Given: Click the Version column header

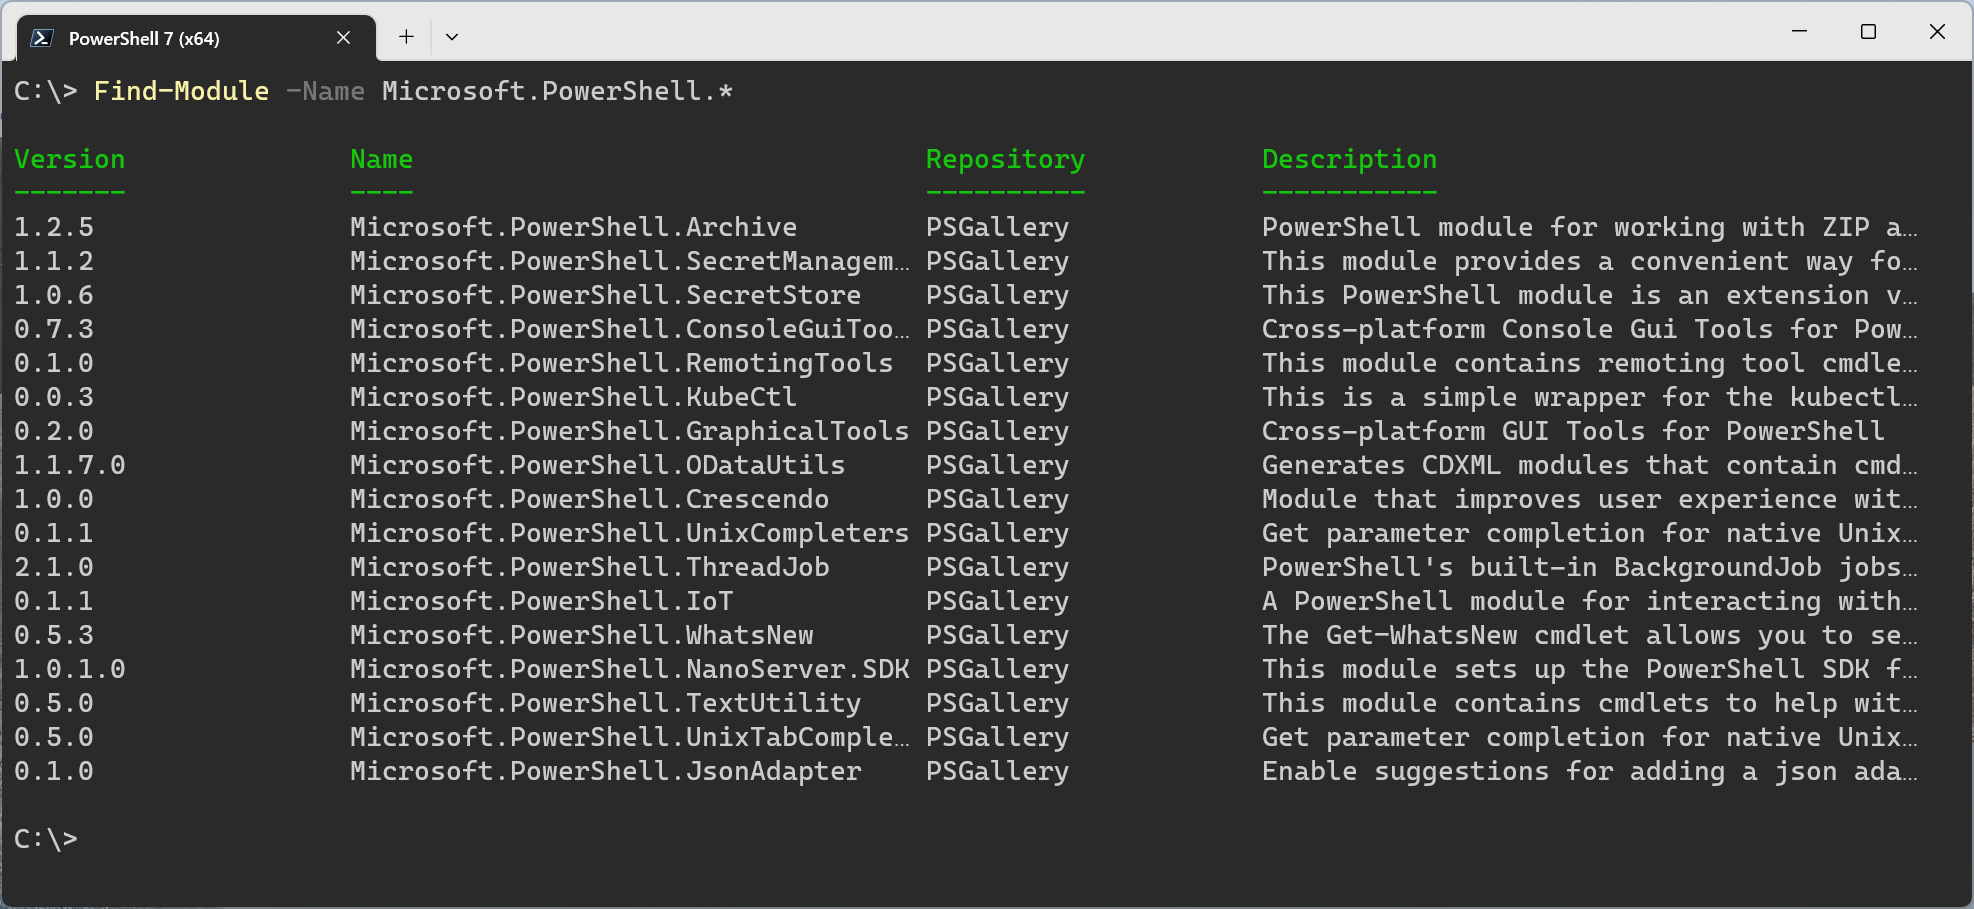Looking at the screenshot, I should click(69, 158).
